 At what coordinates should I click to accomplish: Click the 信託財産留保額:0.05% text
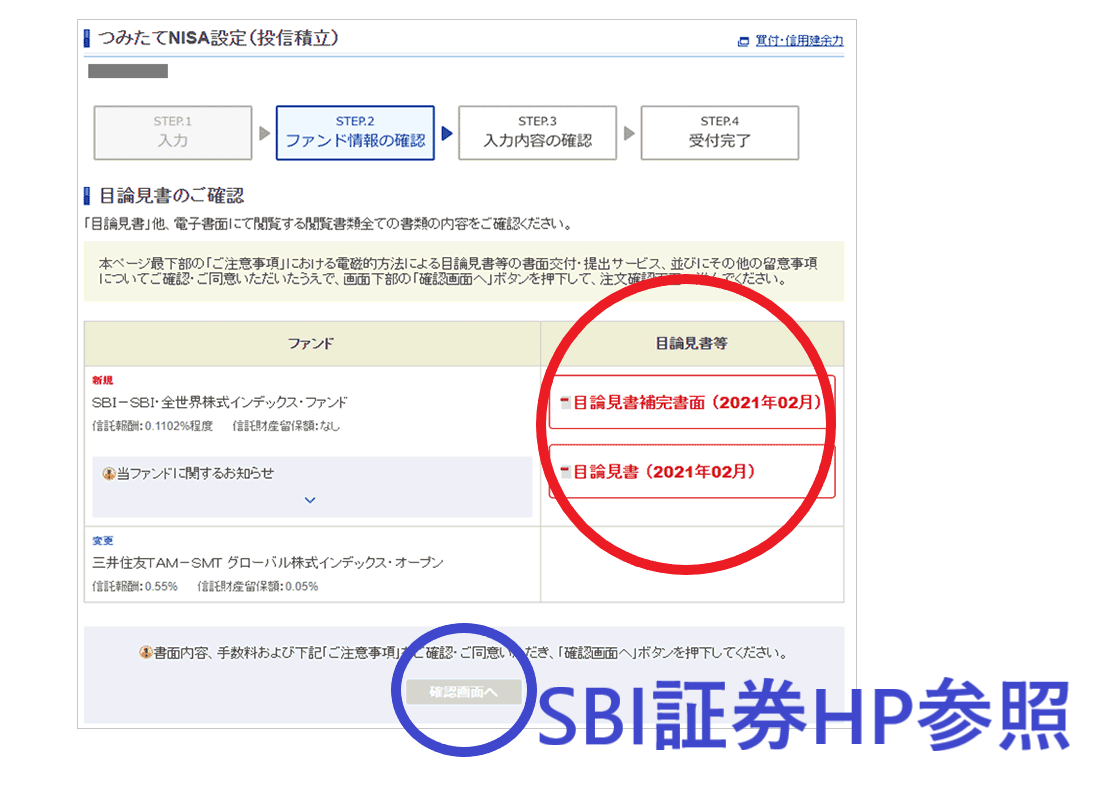[x=258, y=587]
